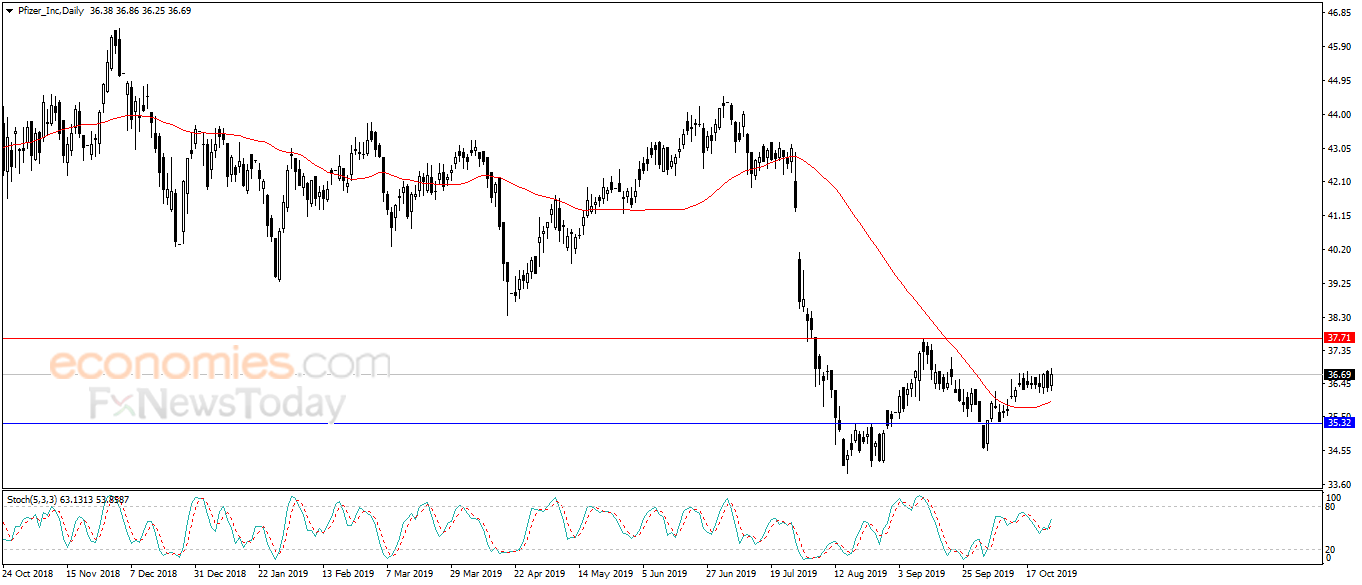The height and width of the screenshot is (585, 1362).
Task: Click the black 36.69 current price tag
Action: point(1339,374)
